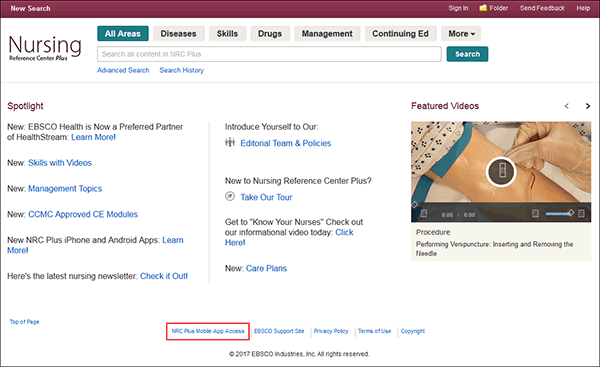The image size is (600, 367).
Task: Open EBSCO Support Site link
Action: pyautogui.click(x=279, y=331)
